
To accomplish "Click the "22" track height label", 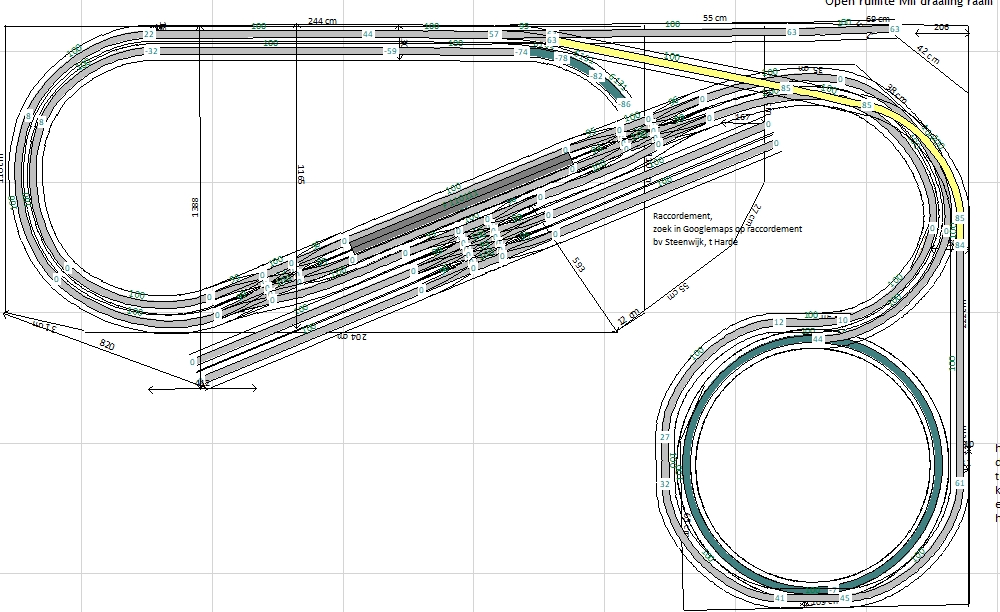I will click(x=149, y=34).
